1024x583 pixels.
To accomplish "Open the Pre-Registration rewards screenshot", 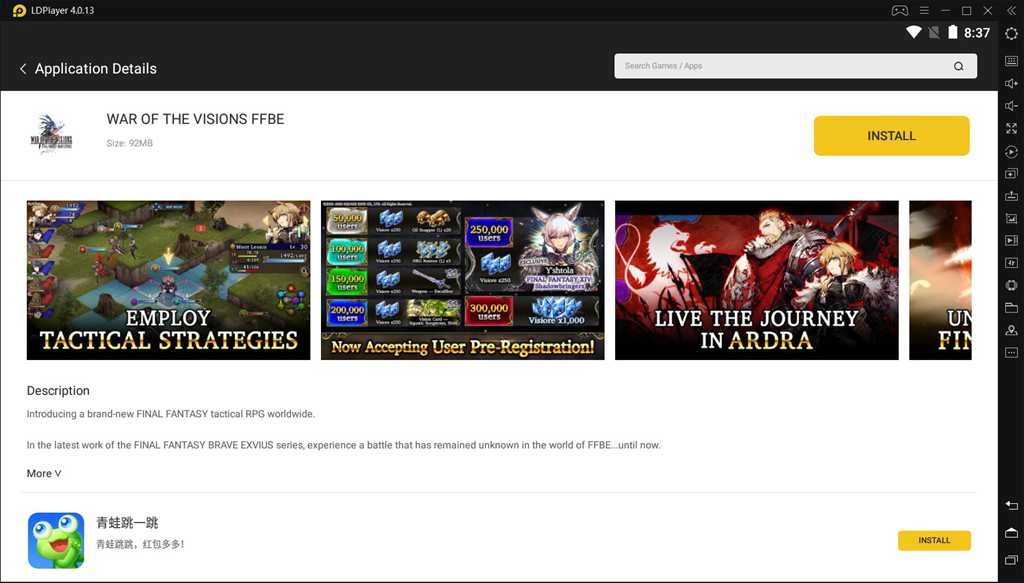I will pyautogui.click(x=462, y=280).
